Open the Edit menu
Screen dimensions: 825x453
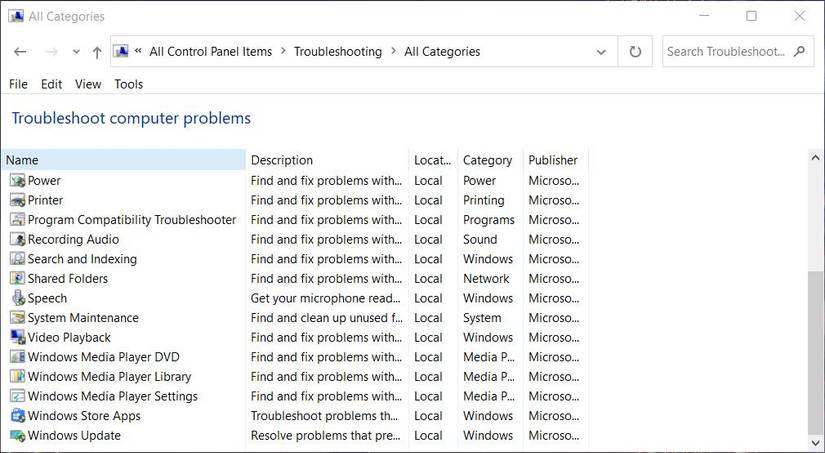tap(52, 84)
